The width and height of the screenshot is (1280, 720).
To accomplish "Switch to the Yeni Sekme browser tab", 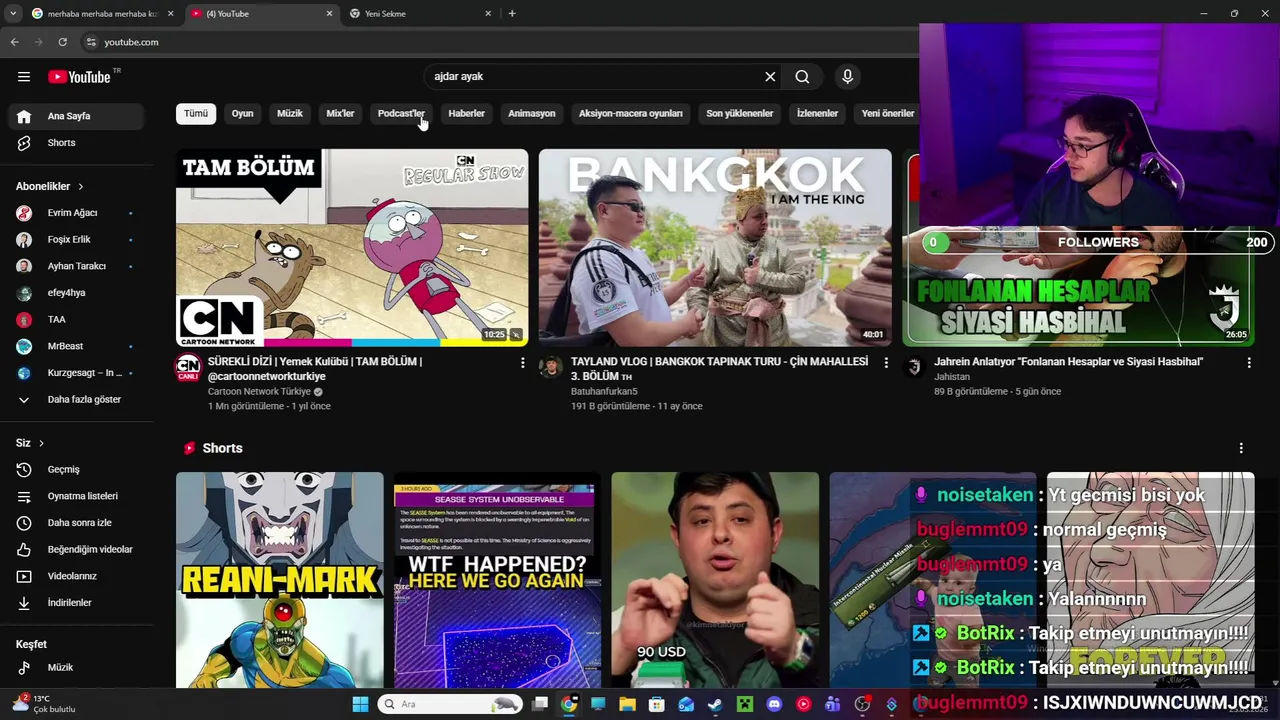I will coord(420,14).
